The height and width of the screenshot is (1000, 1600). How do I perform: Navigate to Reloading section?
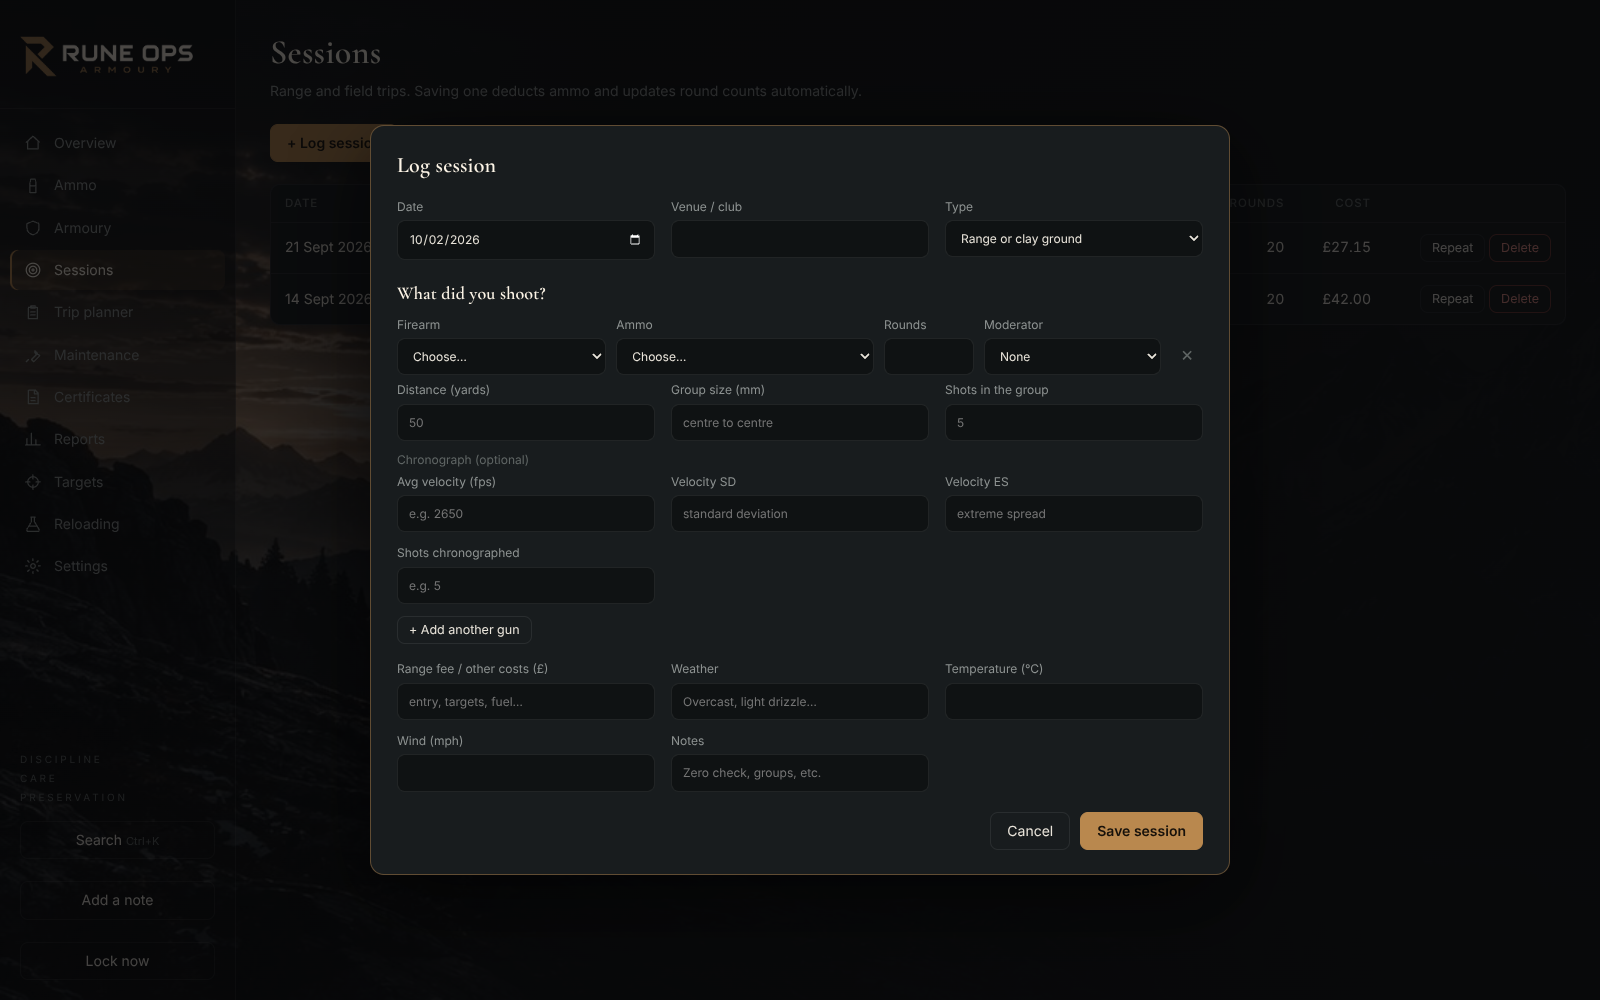117,524
